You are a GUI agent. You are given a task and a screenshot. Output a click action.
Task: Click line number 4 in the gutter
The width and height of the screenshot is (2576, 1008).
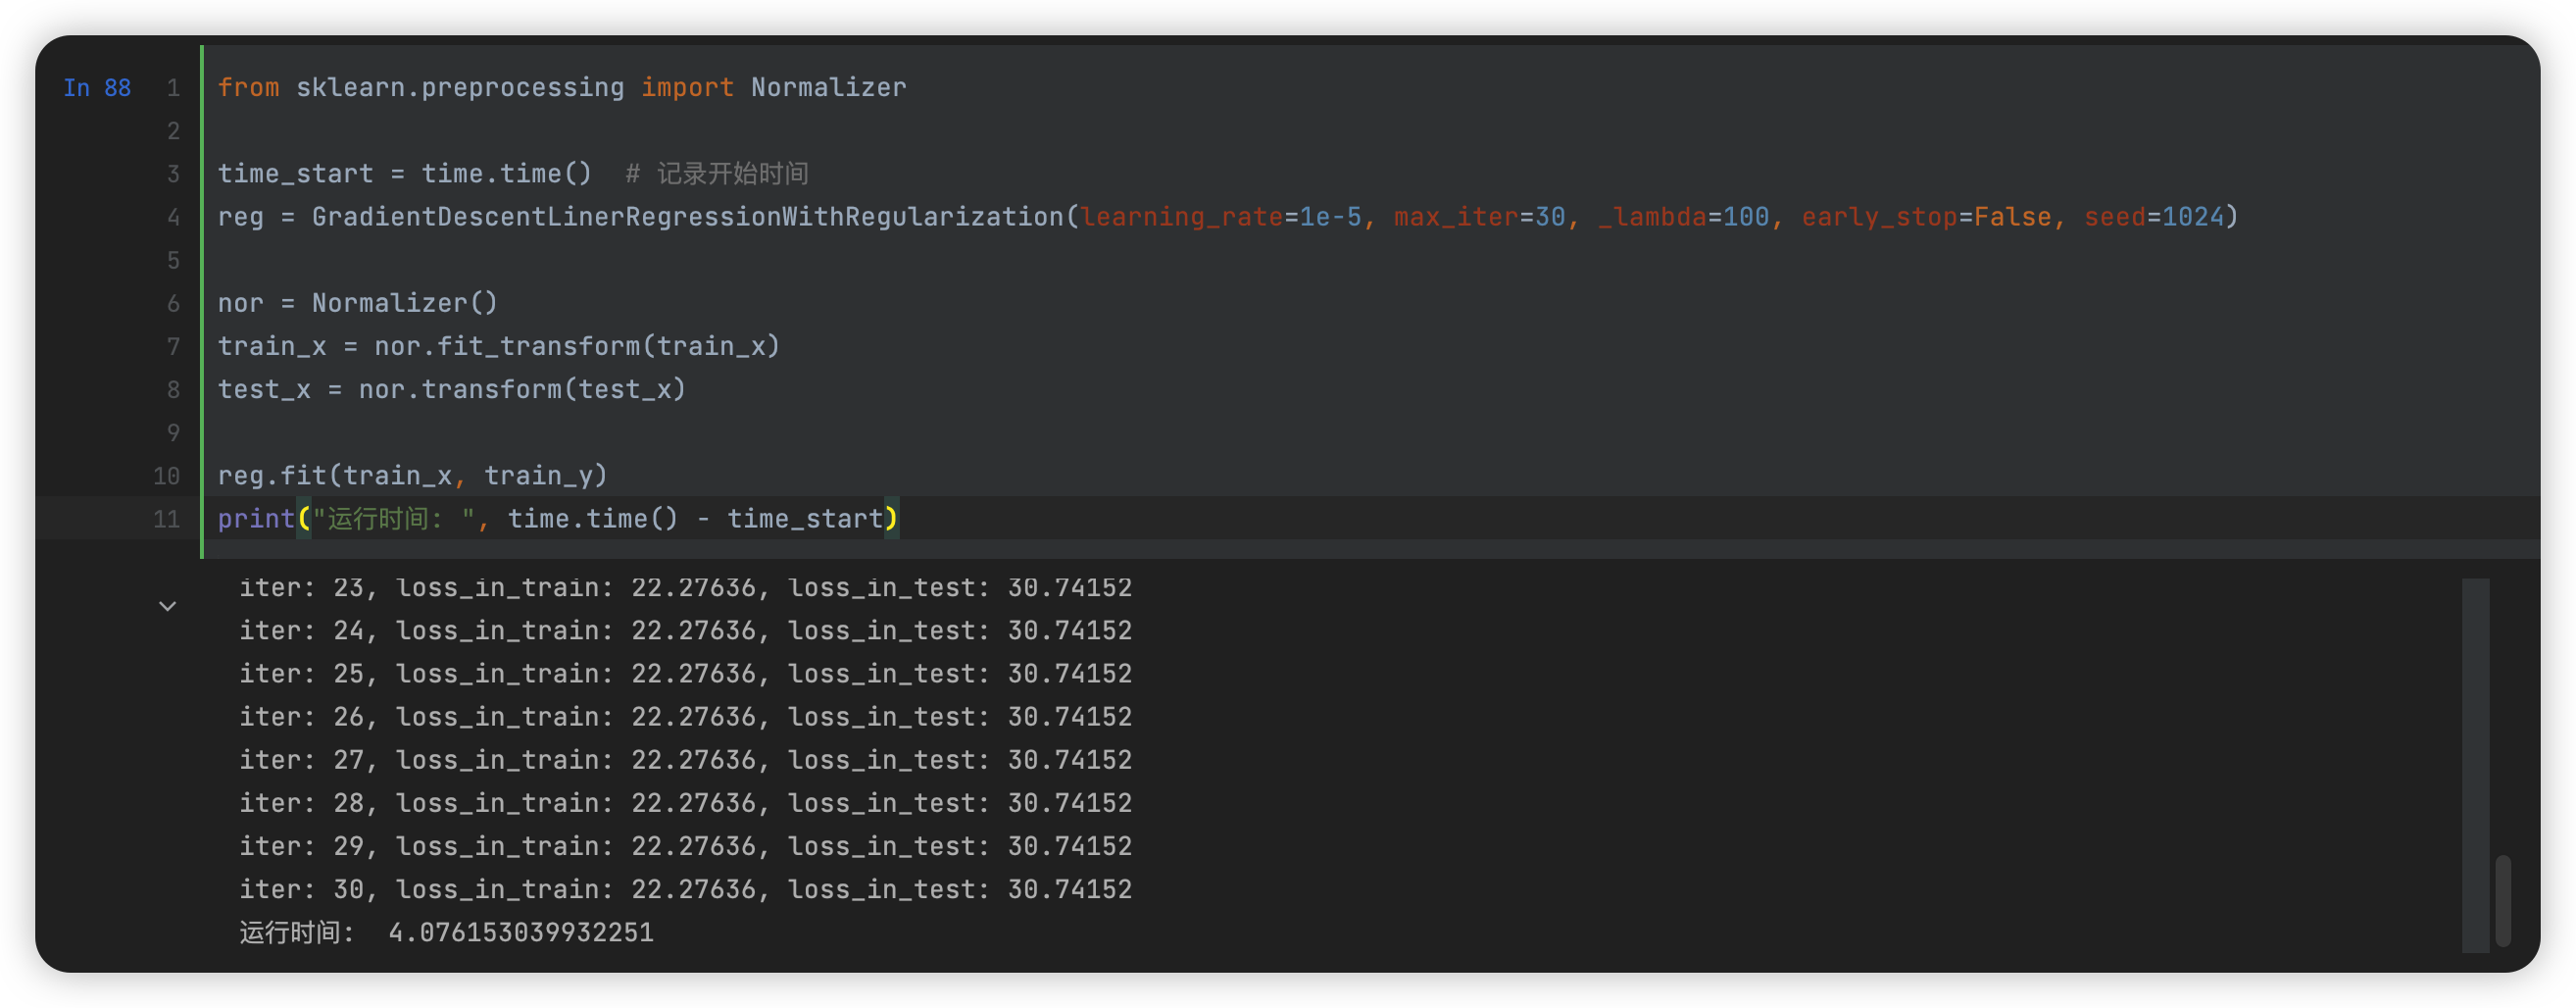(173, 217)
